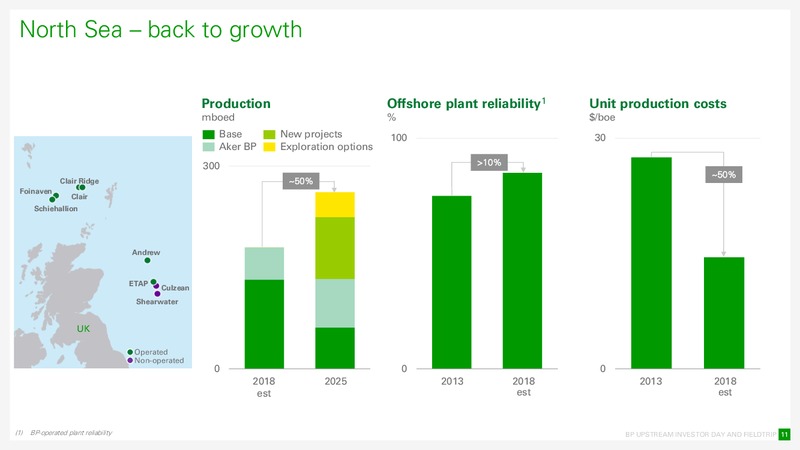Click the 'Shearwater' map label
Screen dimensions: 800x450
coord(157,302)
